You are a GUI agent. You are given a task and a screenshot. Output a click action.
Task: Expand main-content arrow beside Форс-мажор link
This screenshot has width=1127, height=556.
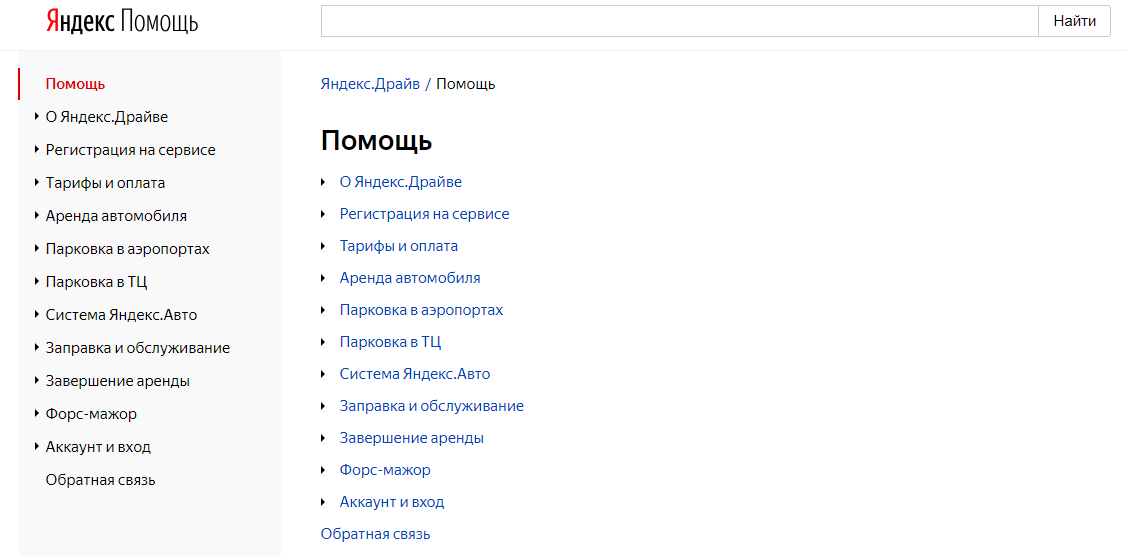click(x=324, y=470)
